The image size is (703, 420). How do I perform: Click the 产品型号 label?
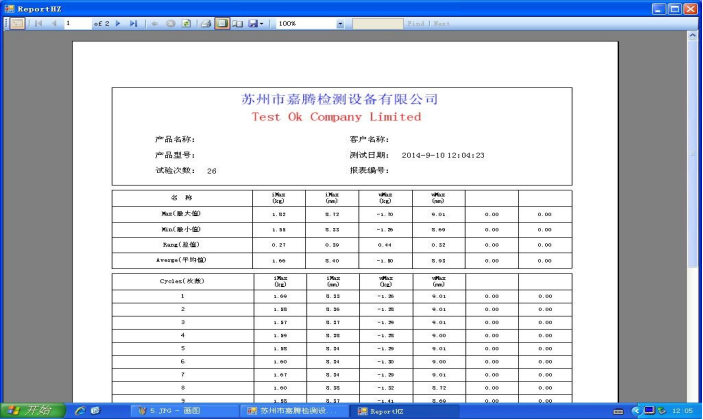coord(175,155)
